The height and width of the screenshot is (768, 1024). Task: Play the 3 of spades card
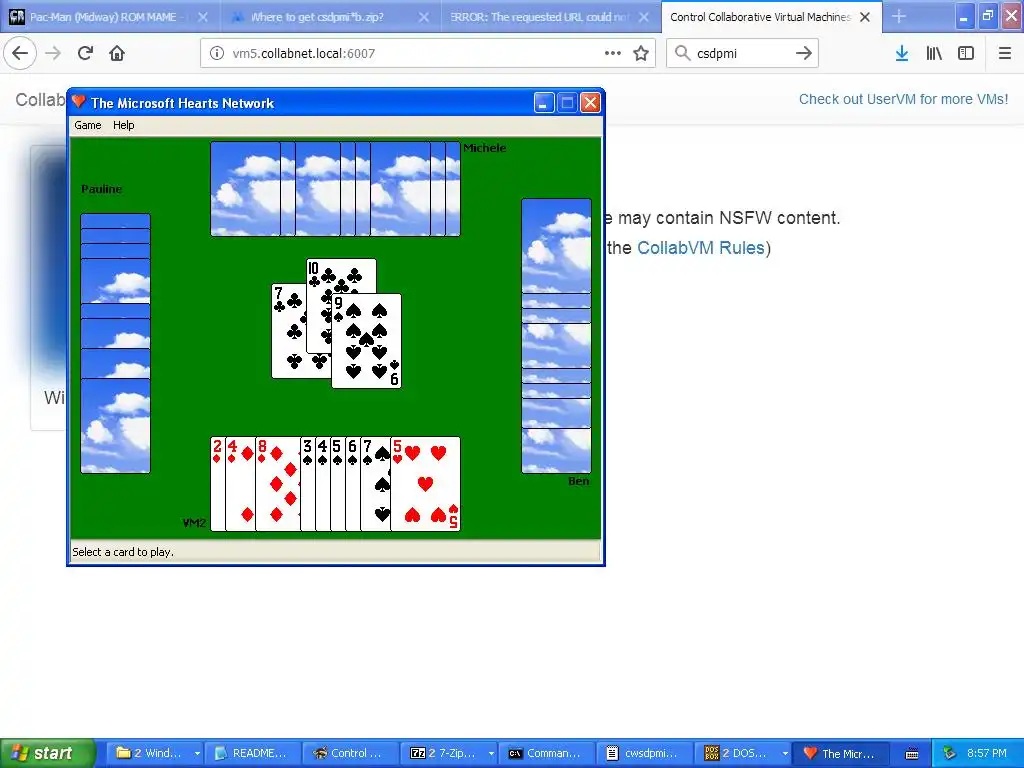pyautogui.click(x=308, y=484)
